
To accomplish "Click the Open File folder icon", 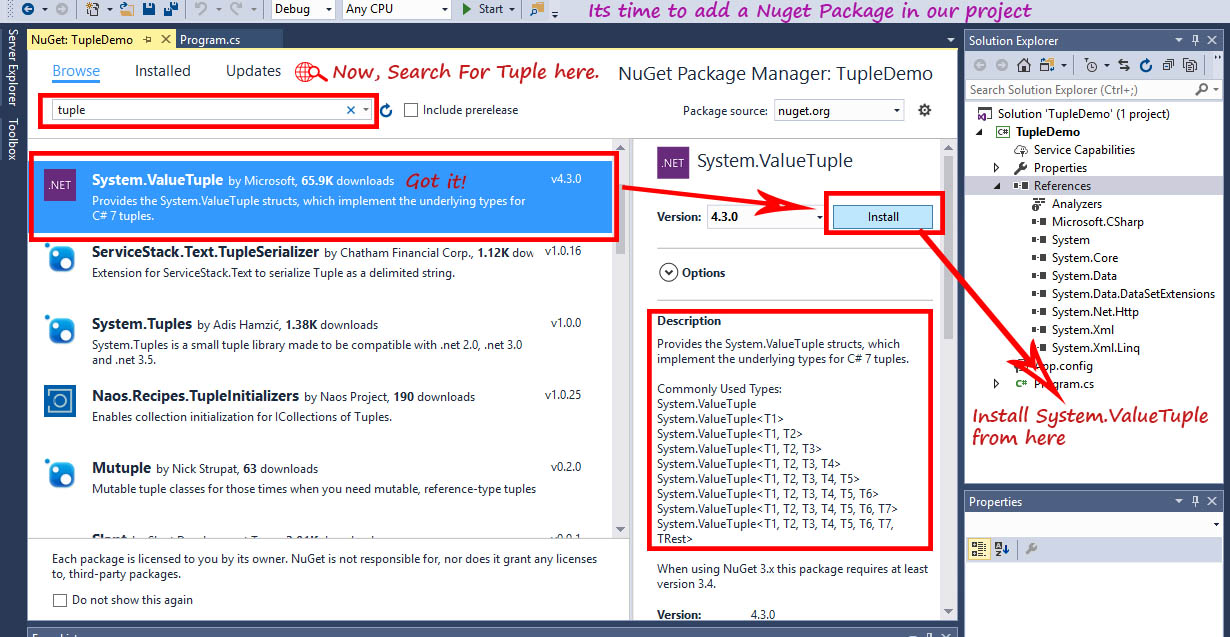I will point(127,9).
